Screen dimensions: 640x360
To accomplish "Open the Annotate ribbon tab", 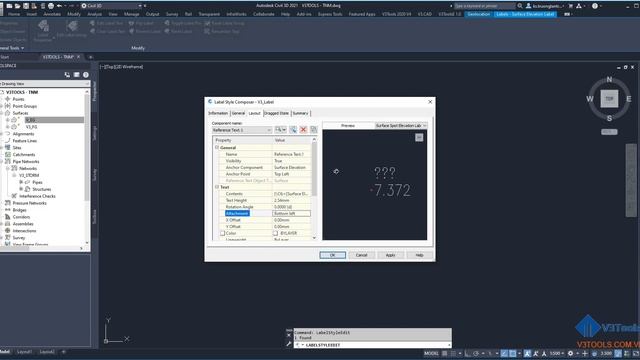I will click(52, 14).
